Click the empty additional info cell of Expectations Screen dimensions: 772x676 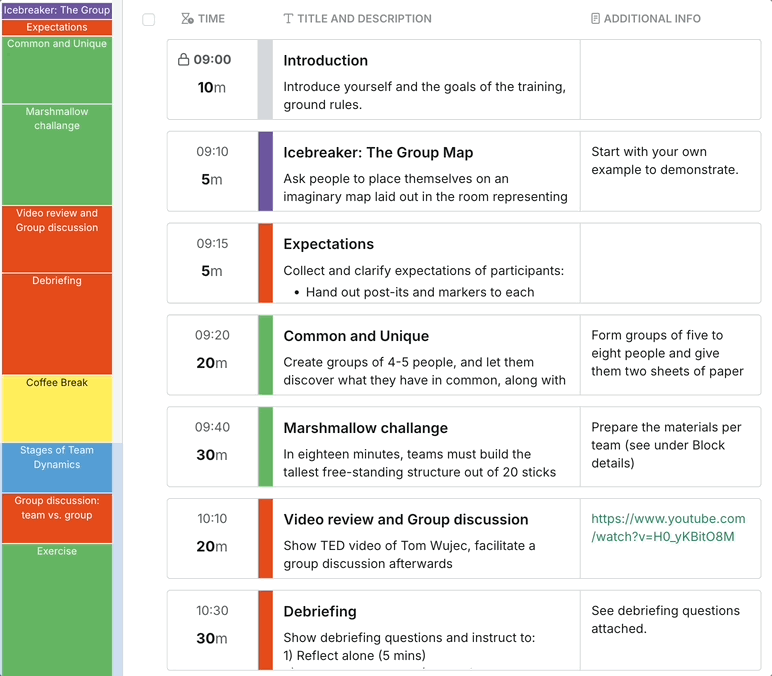pos(670,263)
